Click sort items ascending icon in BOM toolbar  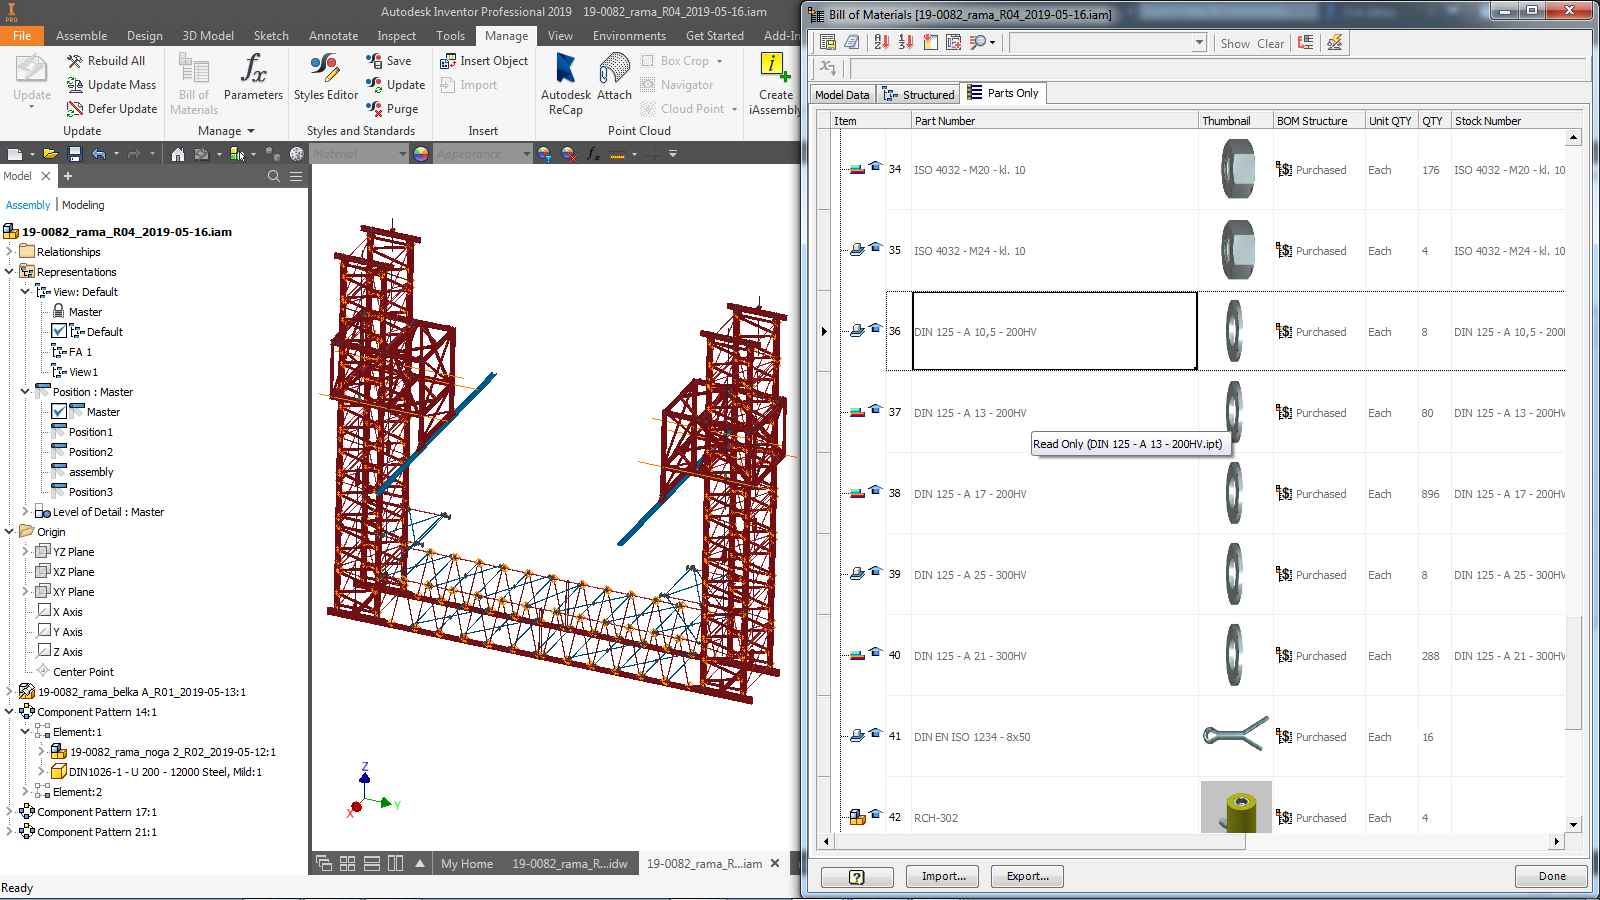click(x=881, y=42)
